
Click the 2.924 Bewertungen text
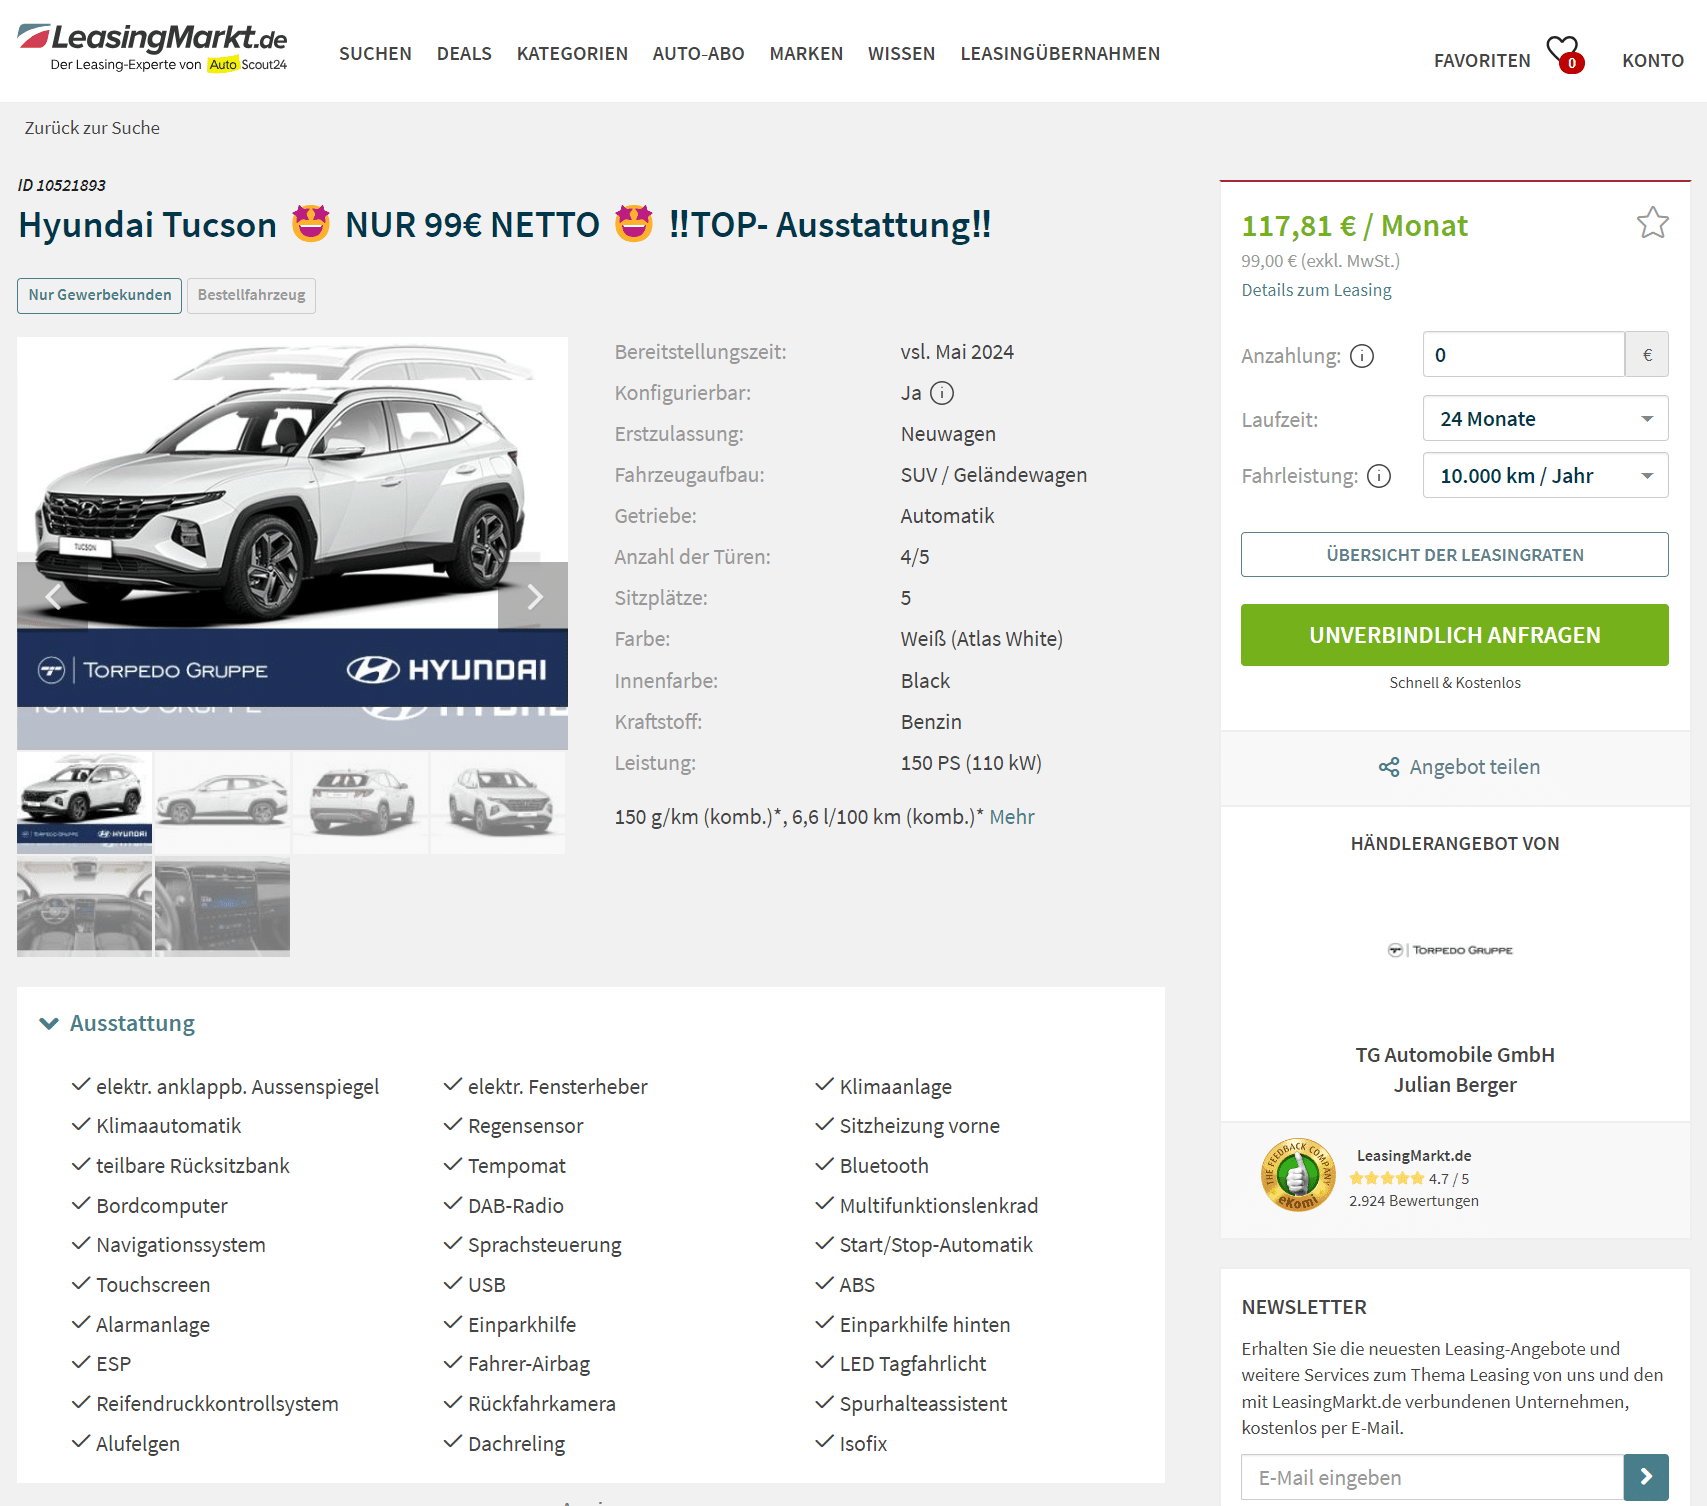coord(1413,1201)
